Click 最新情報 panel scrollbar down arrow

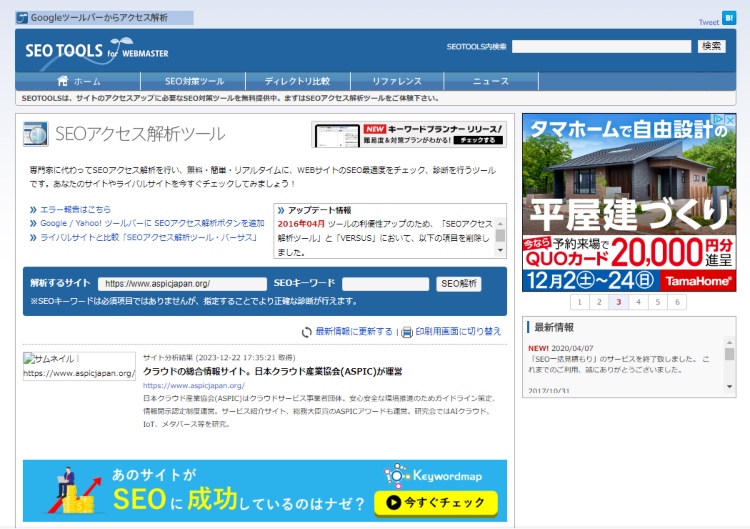[x=729, y=386]
